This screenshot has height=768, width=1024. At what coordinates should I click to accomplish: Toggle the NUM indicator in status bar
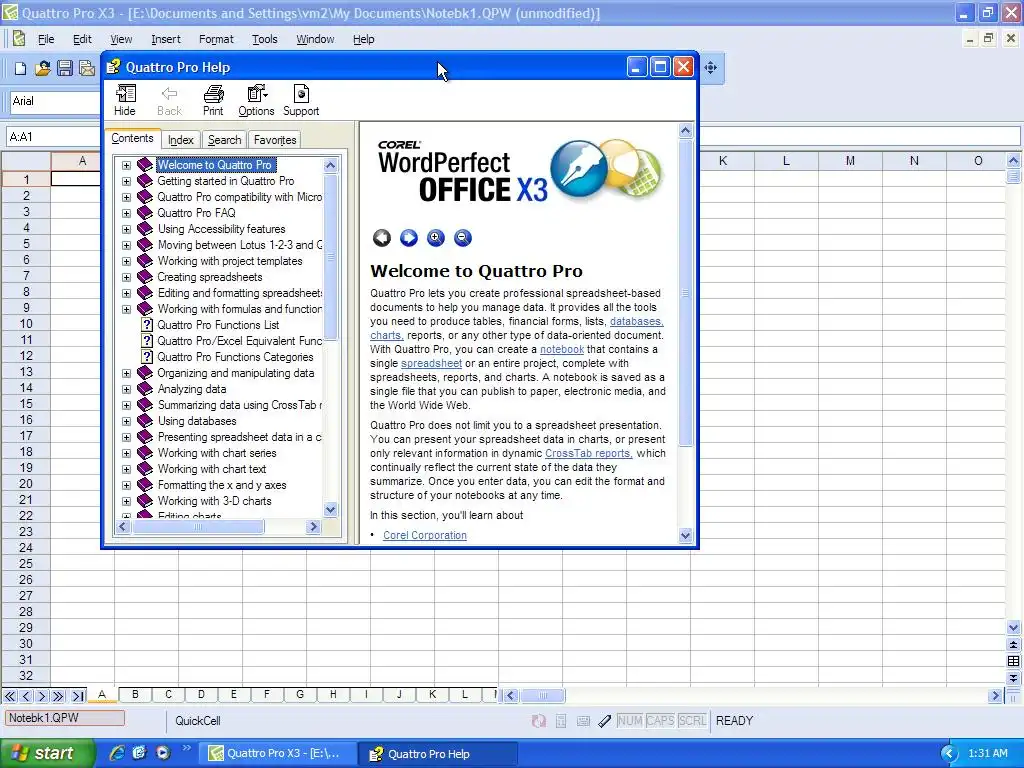pos(630,721)
